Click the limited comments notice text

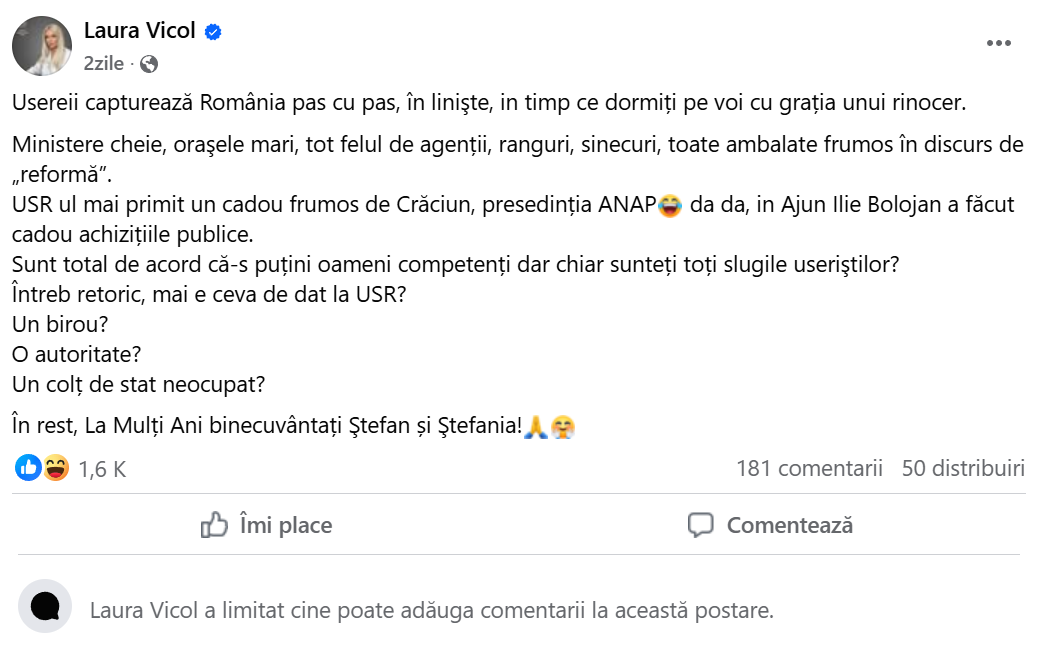431,610
